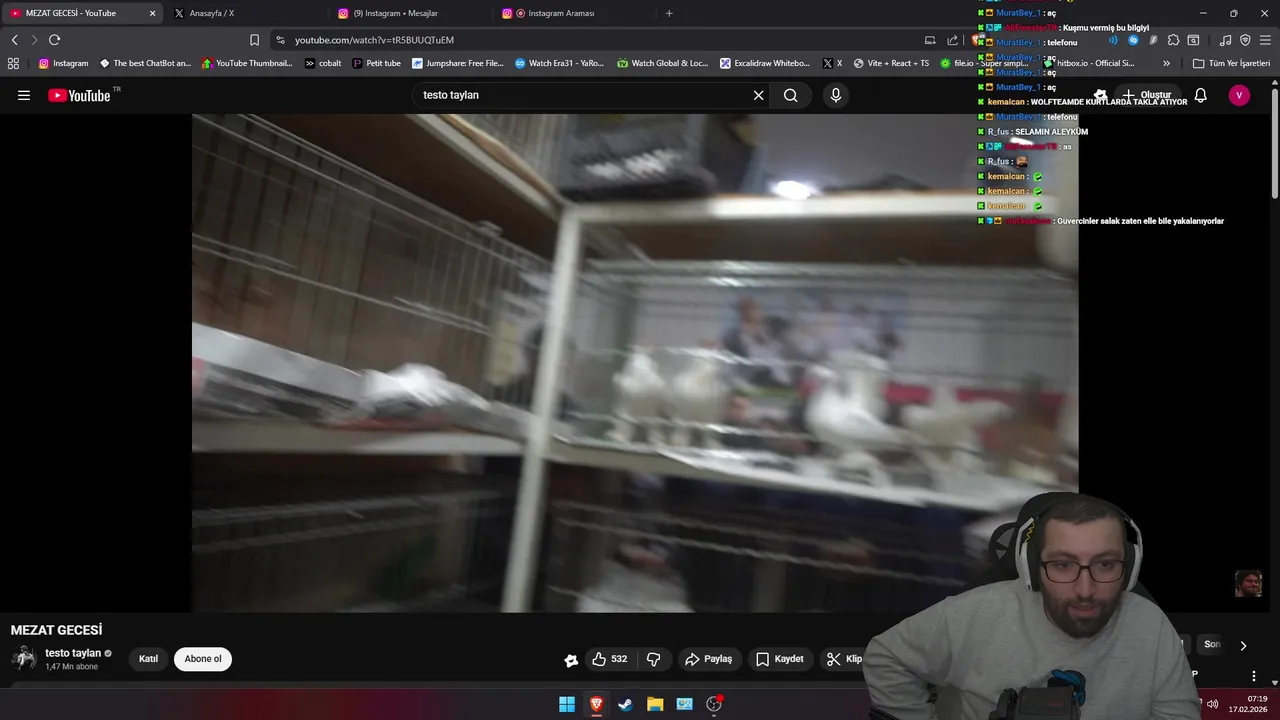Screen dimensions: 1280x720
Task: Like the video with 532 likes
Action: [610, 659]
